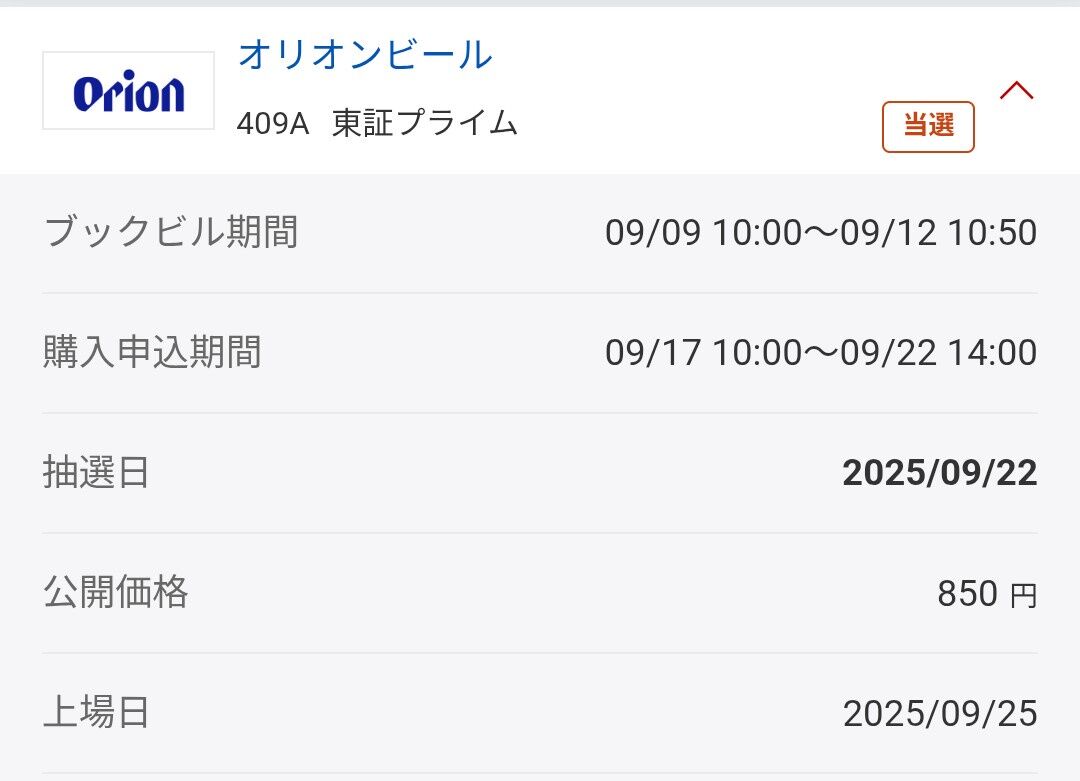Collapse the オリオンビール details chevron
The image size is (1080, 781).
(1016, 91)
